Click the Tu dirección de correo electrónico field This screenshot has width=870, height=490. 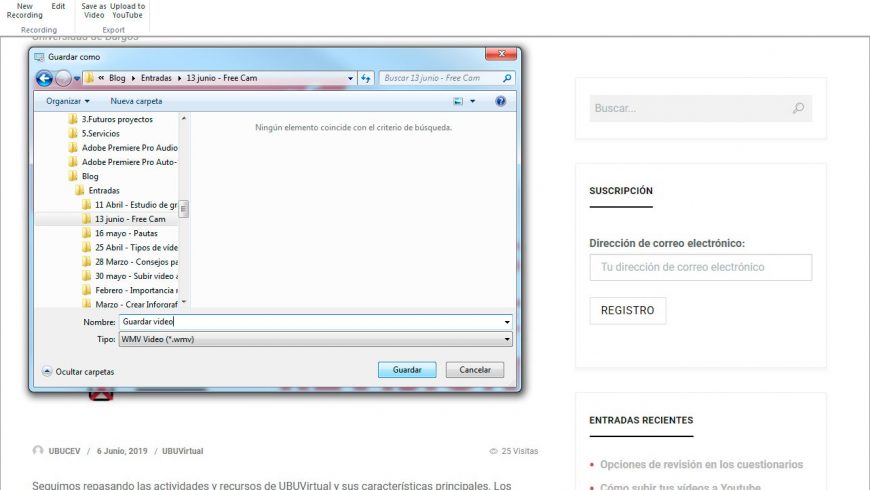pyautogui.click(x=701, y=267)
